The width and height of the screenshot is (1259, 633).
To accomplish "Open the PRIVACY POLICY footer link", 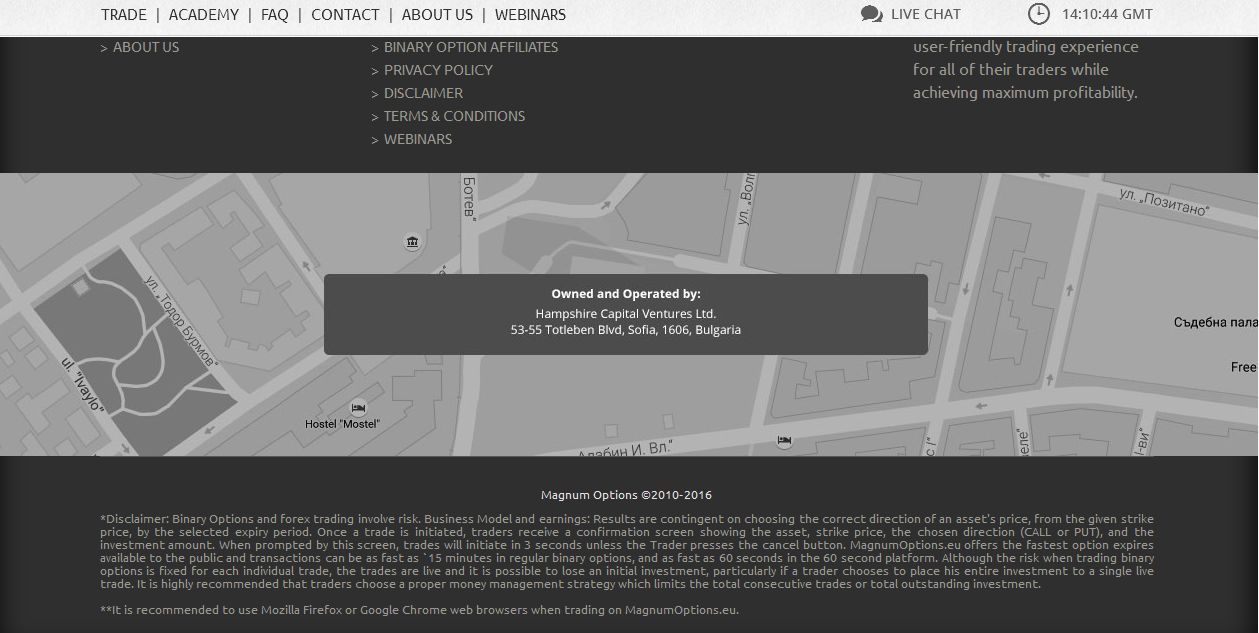I will (x=438, y=70).
